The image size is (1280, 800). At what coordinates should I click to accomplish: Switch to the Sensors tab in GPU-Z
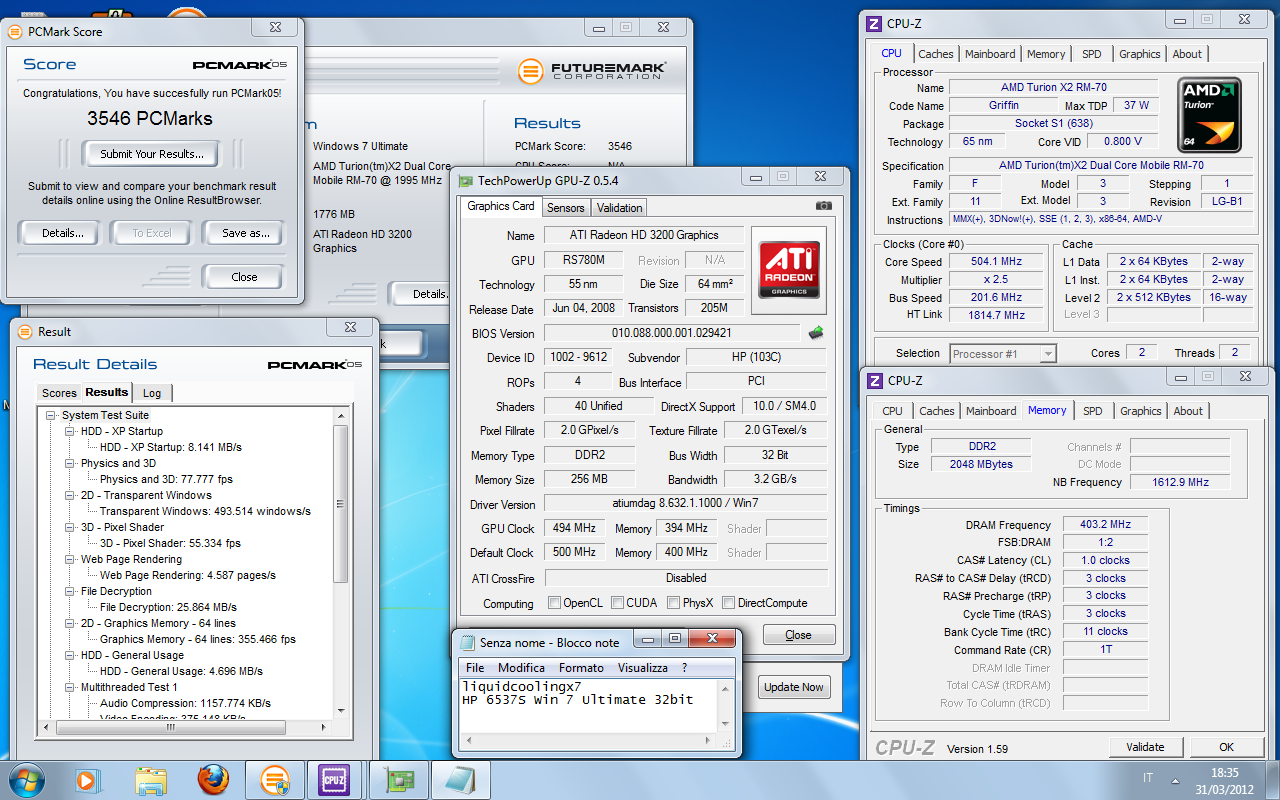point(565,208)
